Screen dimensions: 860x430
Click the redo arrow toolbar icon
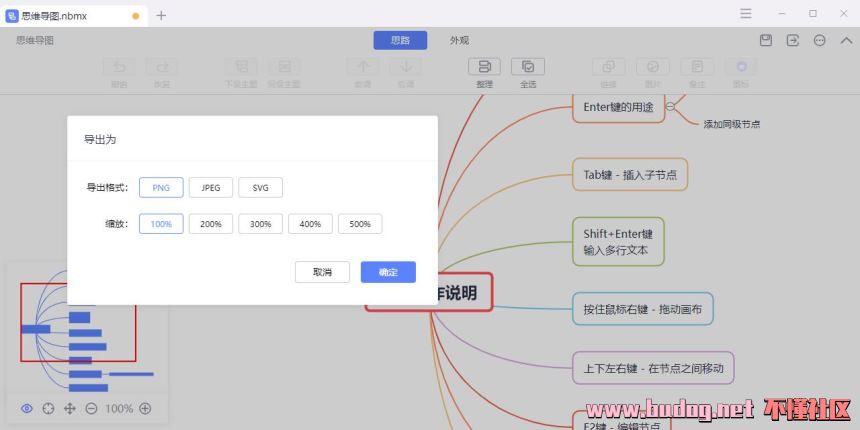(x=162, y=67)
